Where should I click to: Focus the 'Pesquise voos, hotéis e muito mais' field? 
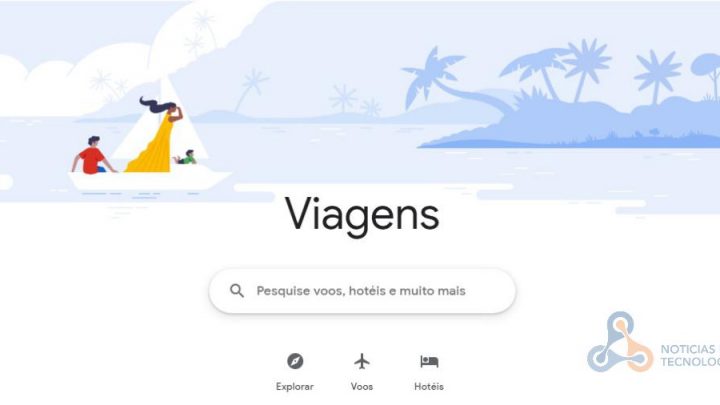click(x=362, y=291)
